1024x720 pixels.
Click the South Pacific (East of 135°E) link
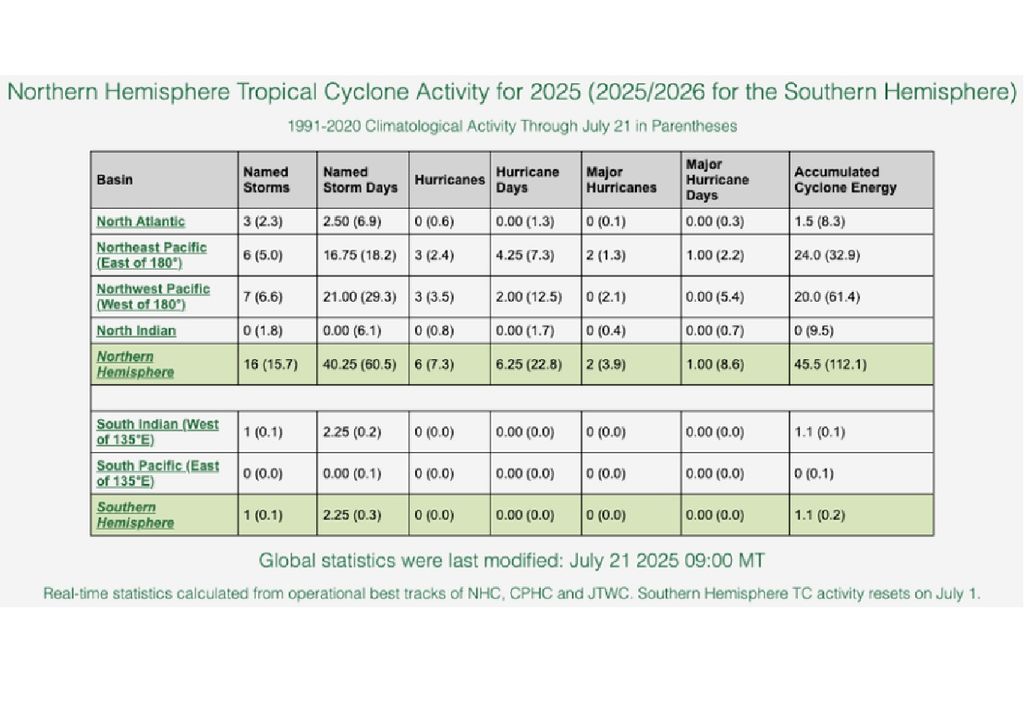click(157, 473)
